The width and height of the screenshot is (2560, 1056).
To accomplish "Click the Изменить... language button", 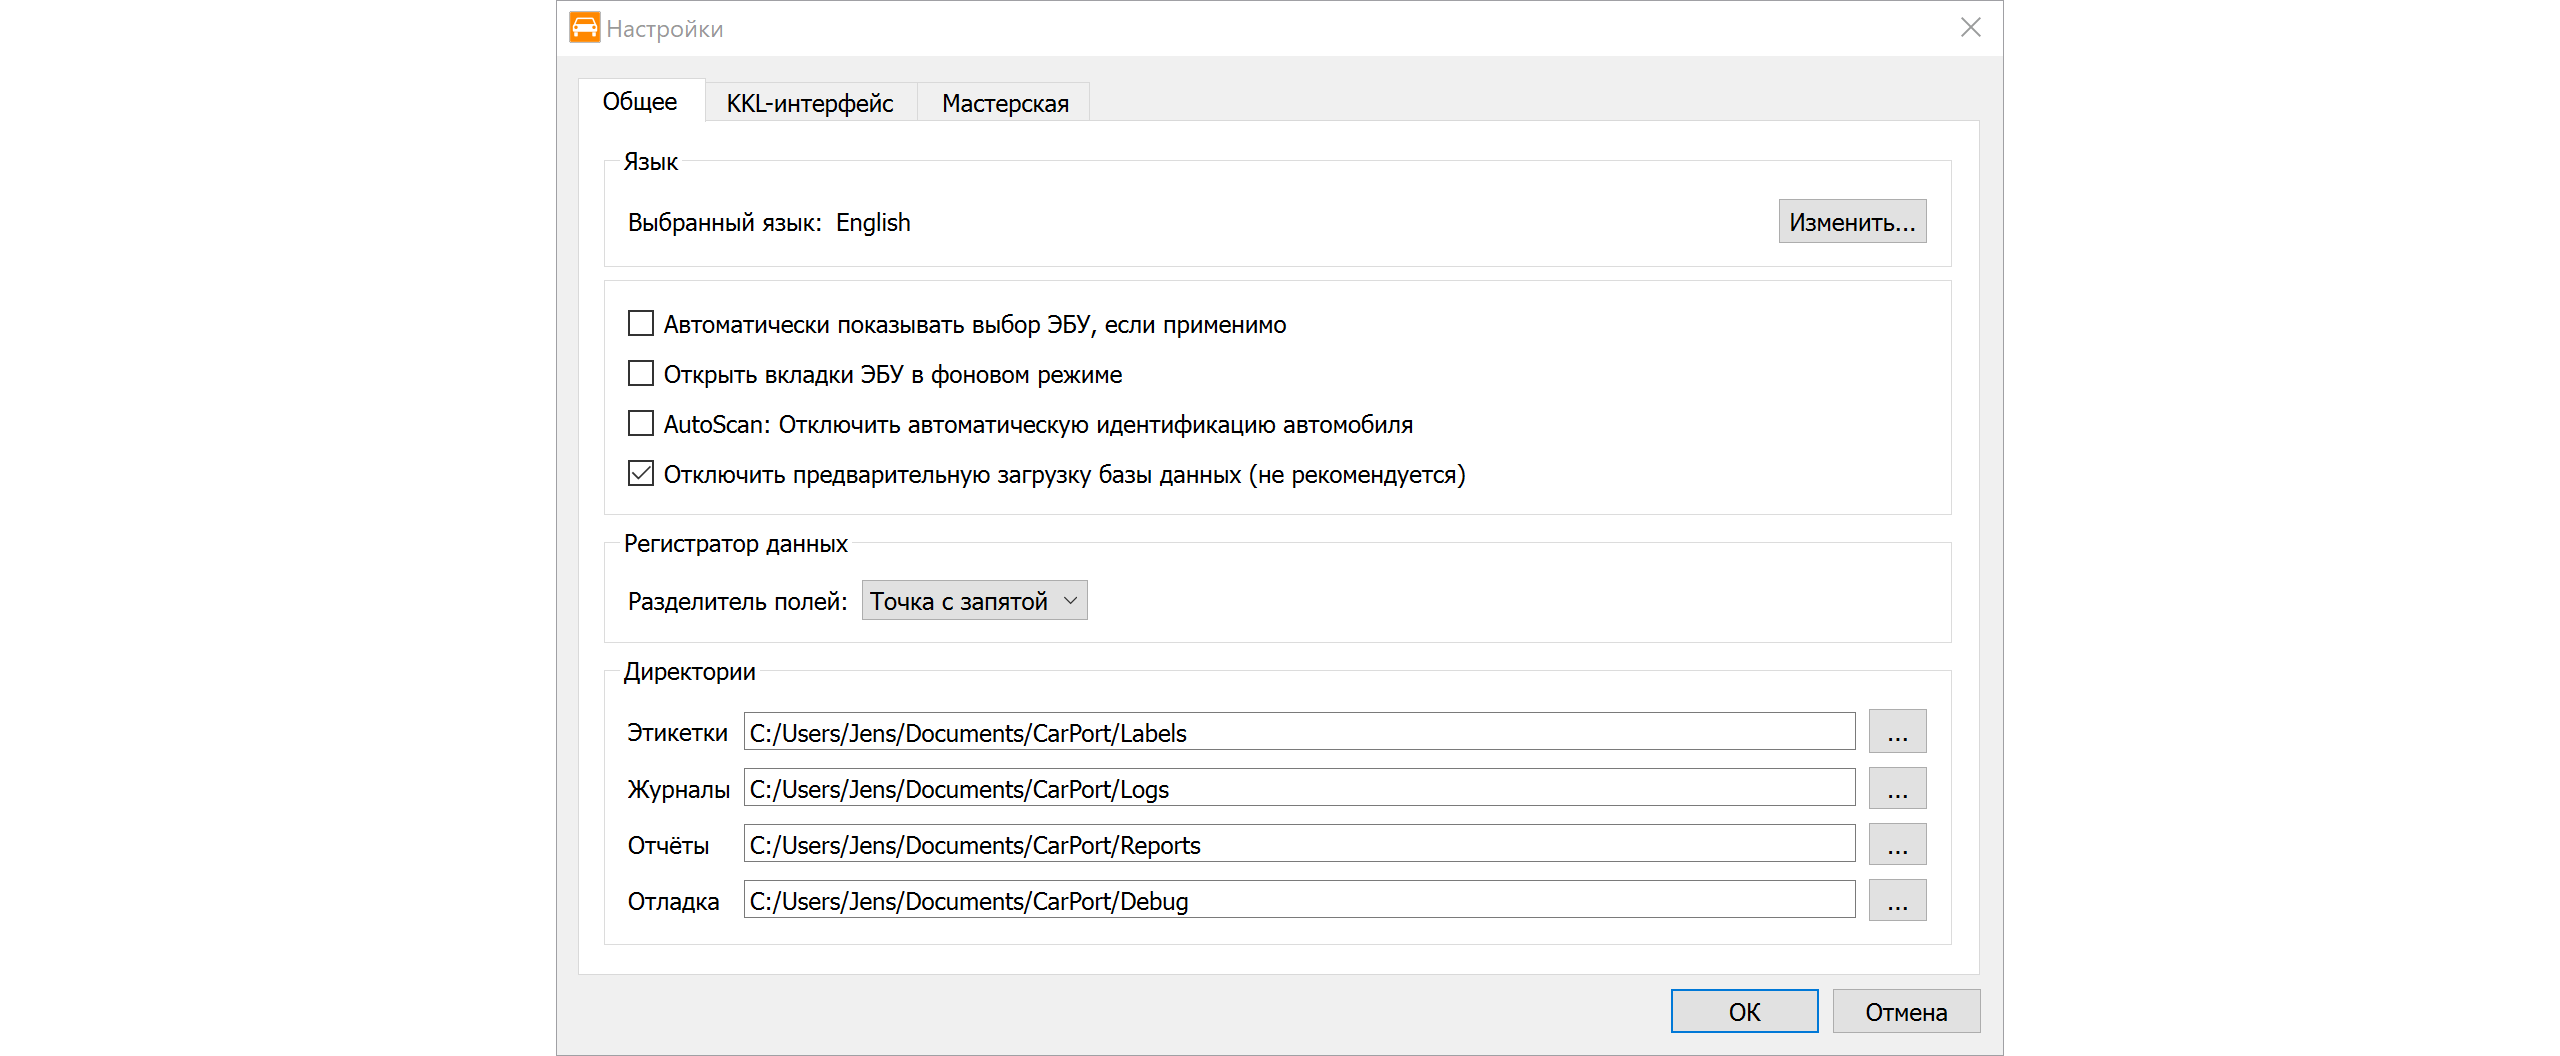I will pyautogui.click(x=1851, y=222).
